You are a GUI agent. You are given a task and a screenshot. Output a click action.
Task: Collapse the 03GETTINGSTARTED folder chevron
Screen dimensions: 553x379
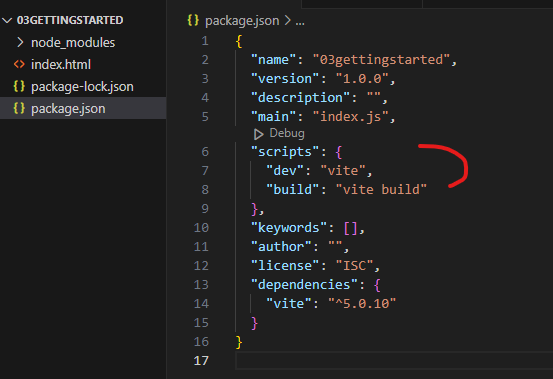(x=7, y=20)
